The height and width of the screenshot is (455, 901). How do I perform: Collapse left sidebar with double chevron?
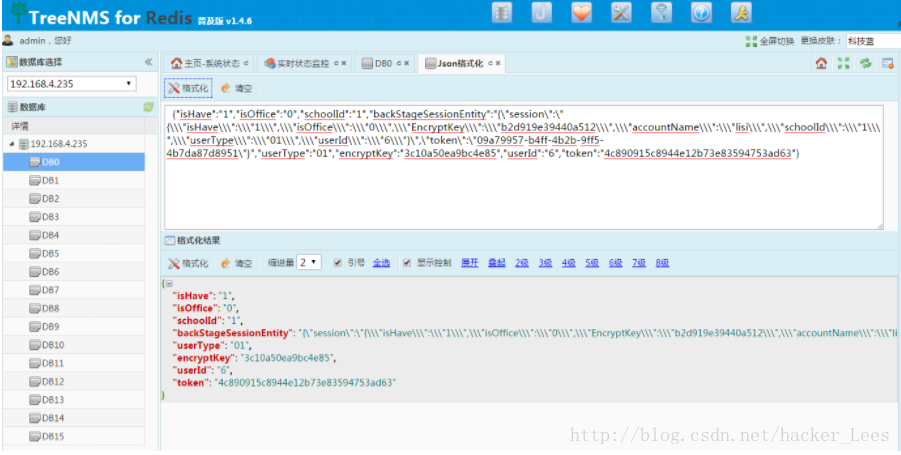148,62
